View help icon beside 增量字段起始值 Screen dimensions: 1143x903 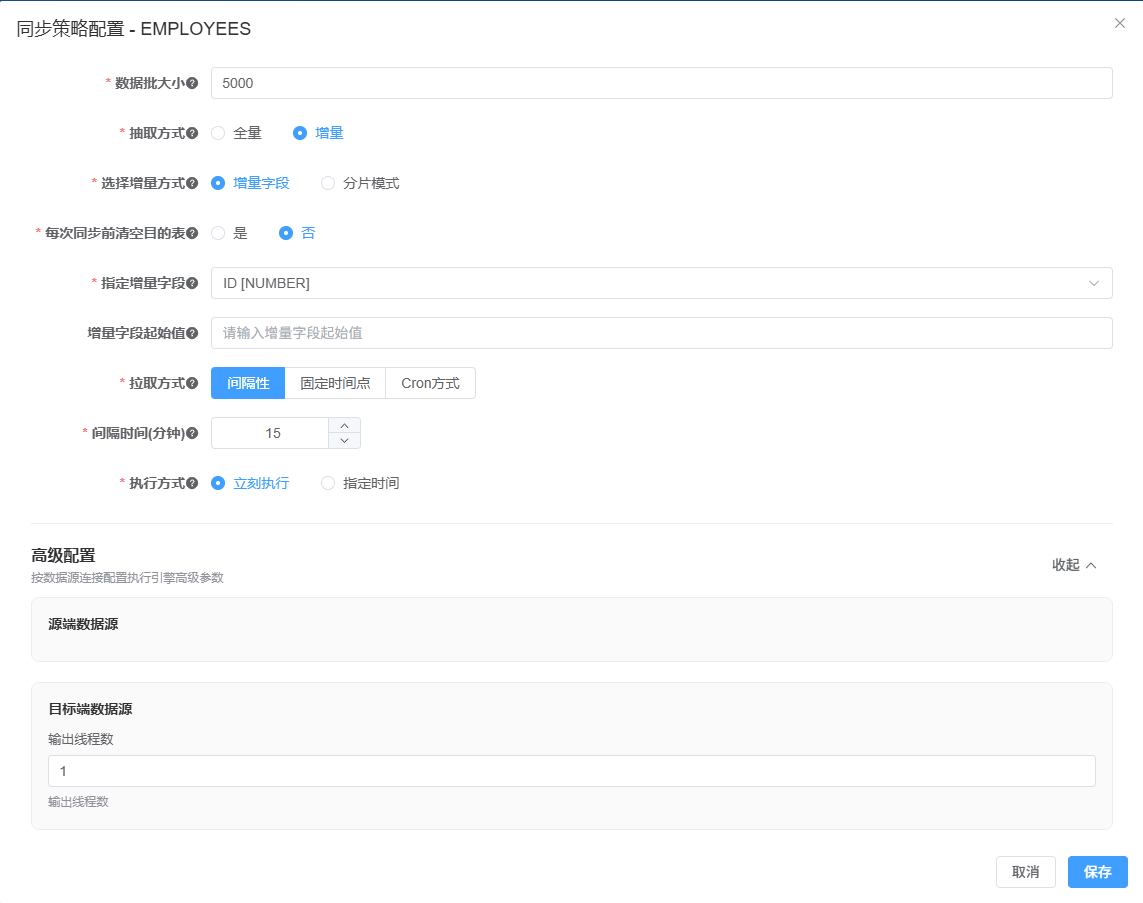192,333
